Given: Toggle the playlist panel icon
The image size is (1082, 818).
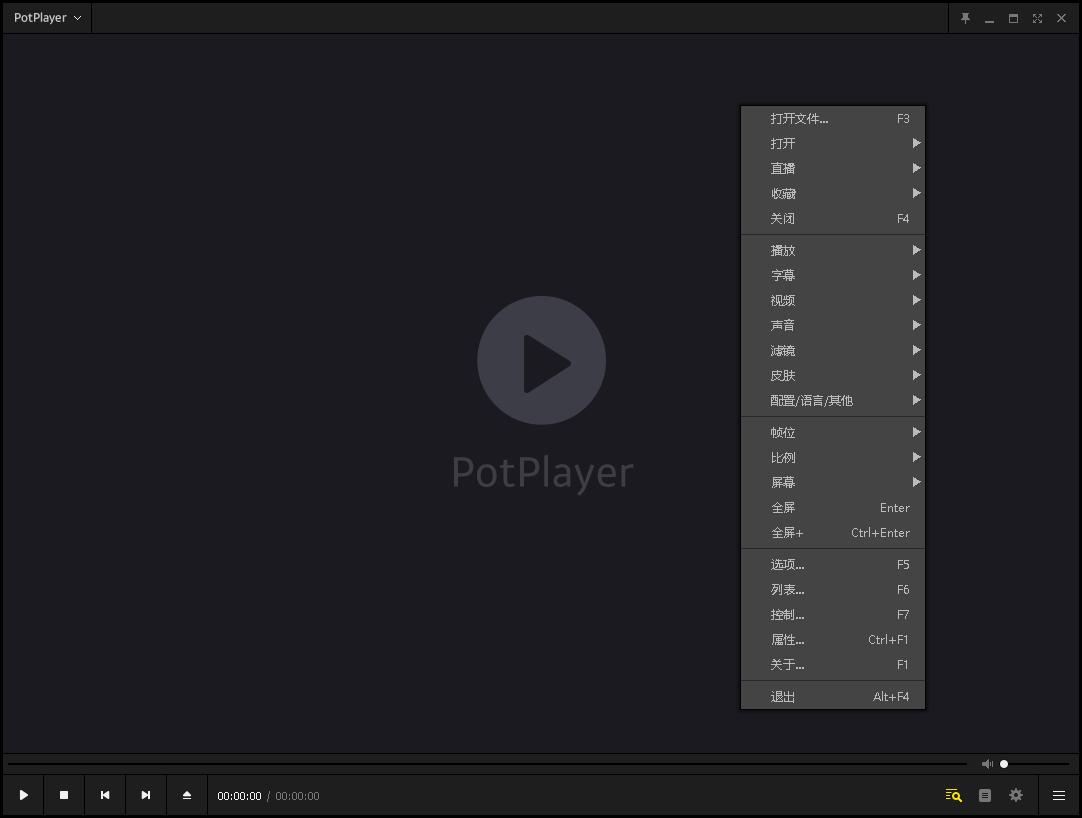Looking at the screenshot, I should (985, 796).
